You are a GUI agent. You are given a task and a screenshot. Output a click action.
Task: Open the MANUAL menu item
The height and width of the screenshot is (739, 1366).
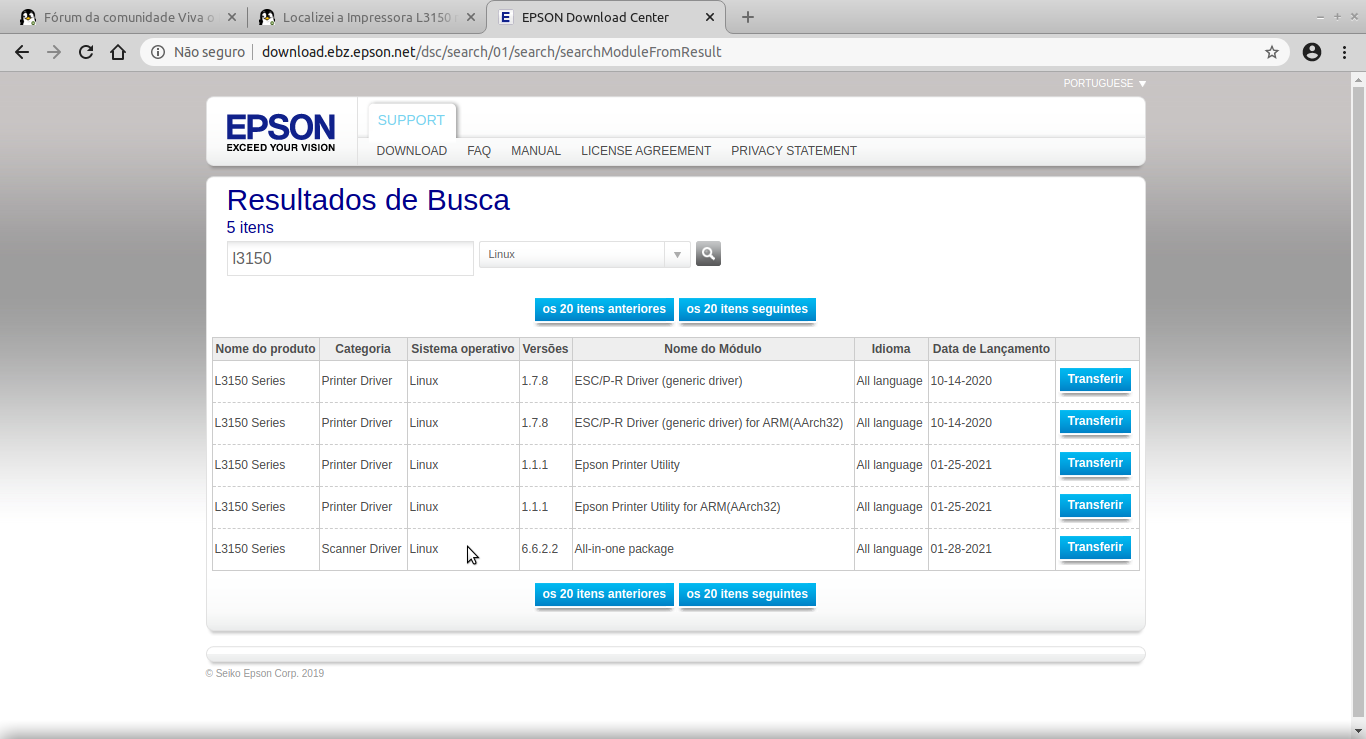(x=536, y=151)
